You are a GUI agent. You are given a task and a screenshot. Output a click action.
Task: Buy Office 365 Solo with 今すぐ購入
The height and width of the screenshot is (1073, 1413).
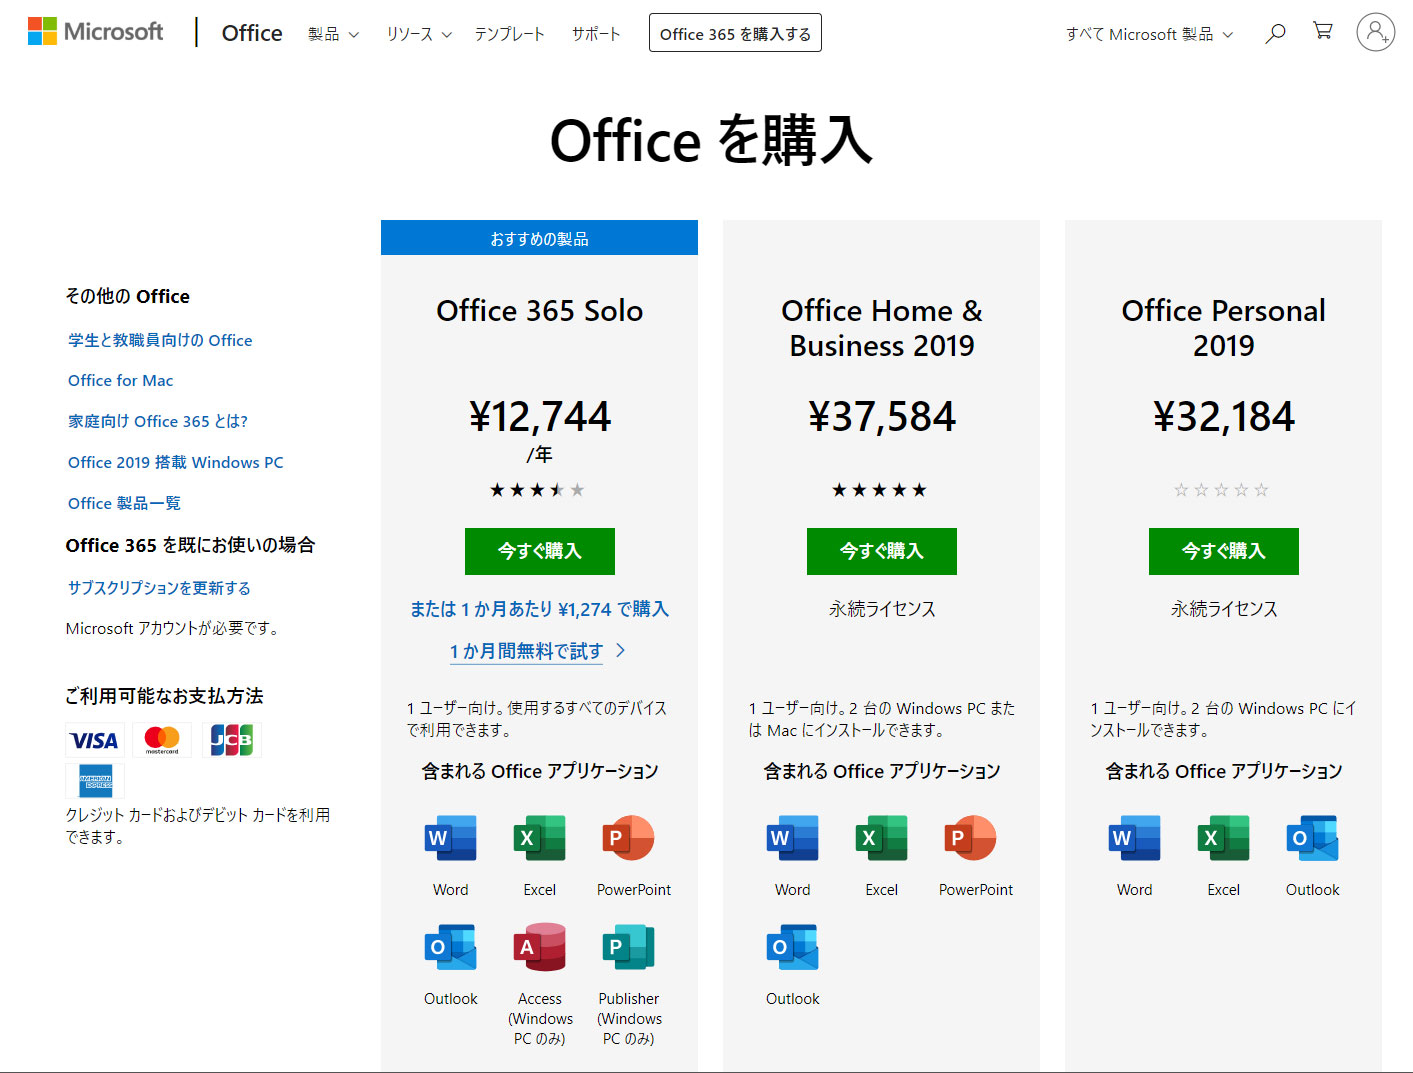pos(540,551)
